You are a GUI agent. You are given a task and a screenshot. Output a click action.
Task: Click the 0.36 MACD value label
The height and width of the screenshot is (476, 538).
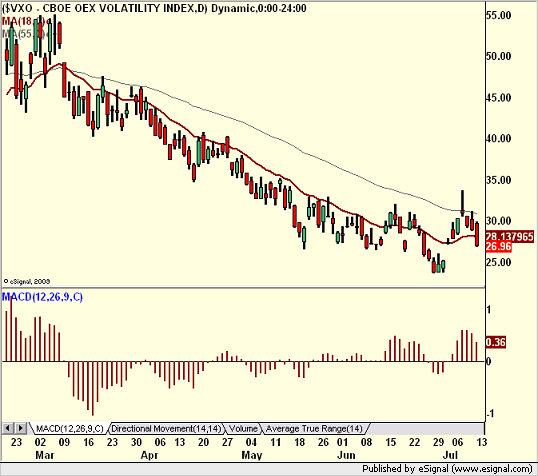tap(496, 342)
